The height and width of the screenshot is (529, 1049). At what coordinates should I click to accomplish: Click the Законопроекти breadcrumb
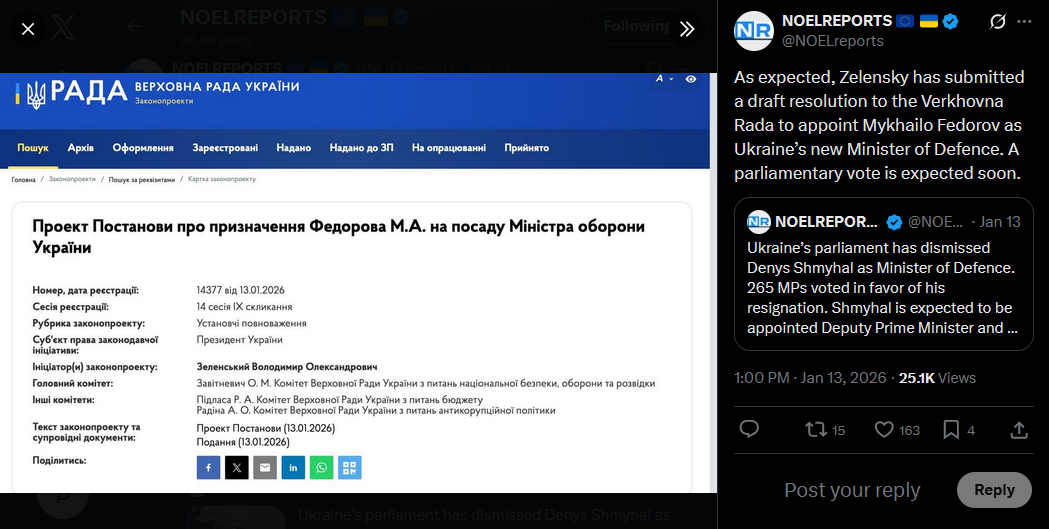(x=72, y=179)
